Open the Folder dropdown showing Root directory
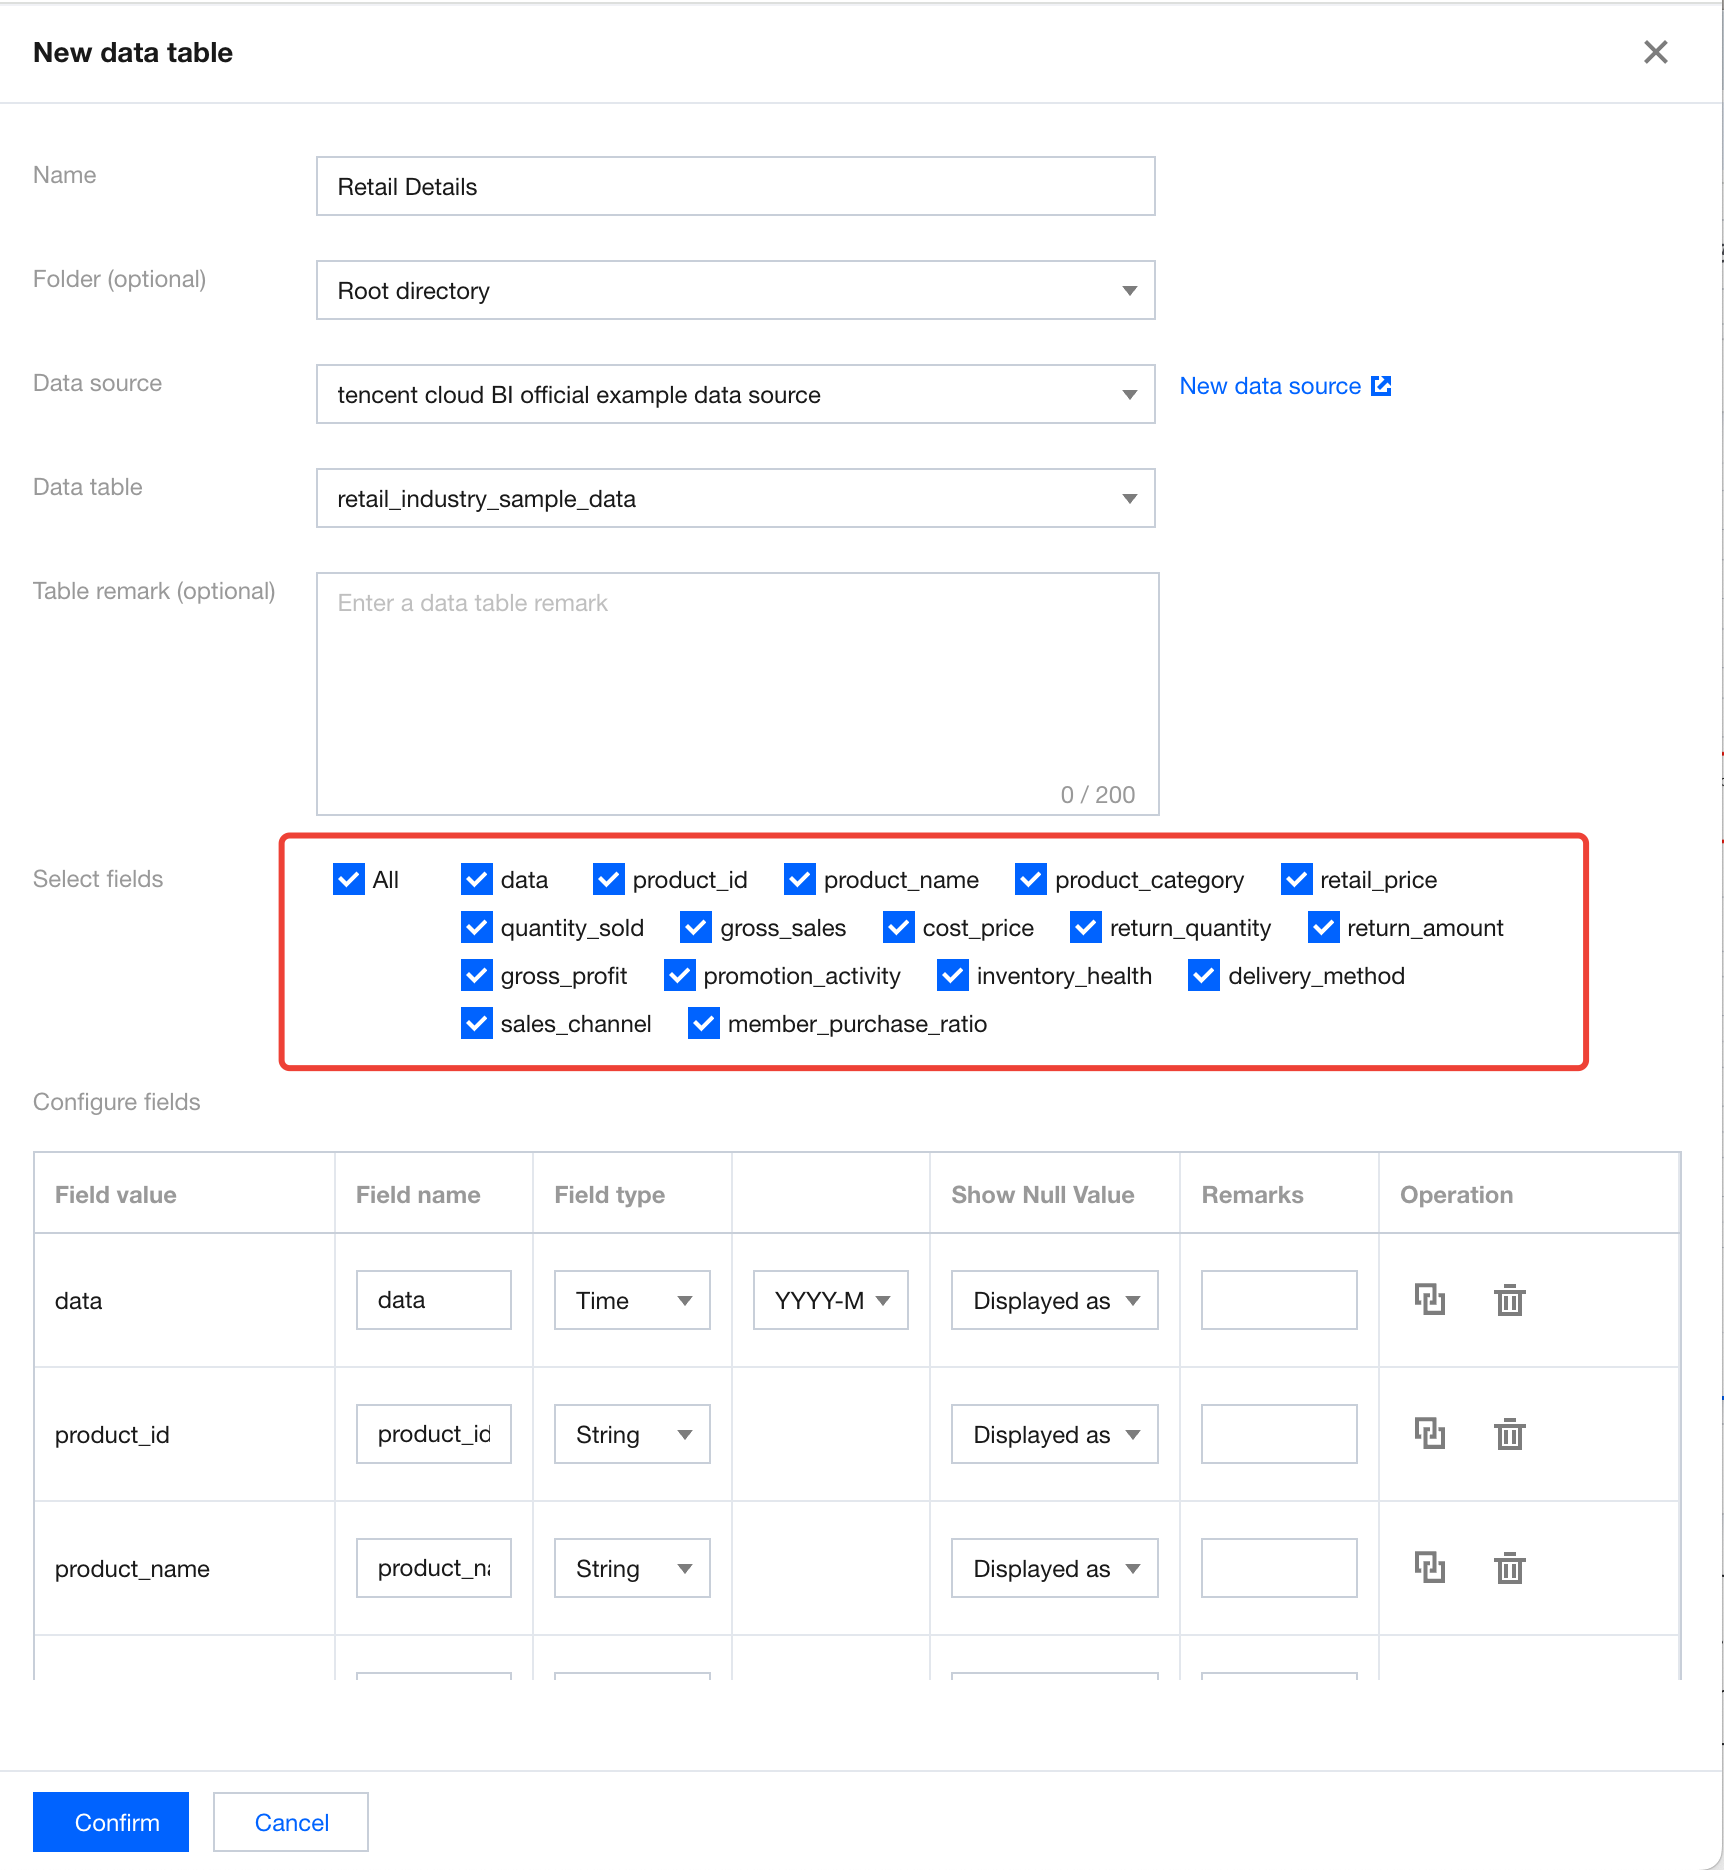This screenshot has width=1724, height=1870. coord(735,290)
